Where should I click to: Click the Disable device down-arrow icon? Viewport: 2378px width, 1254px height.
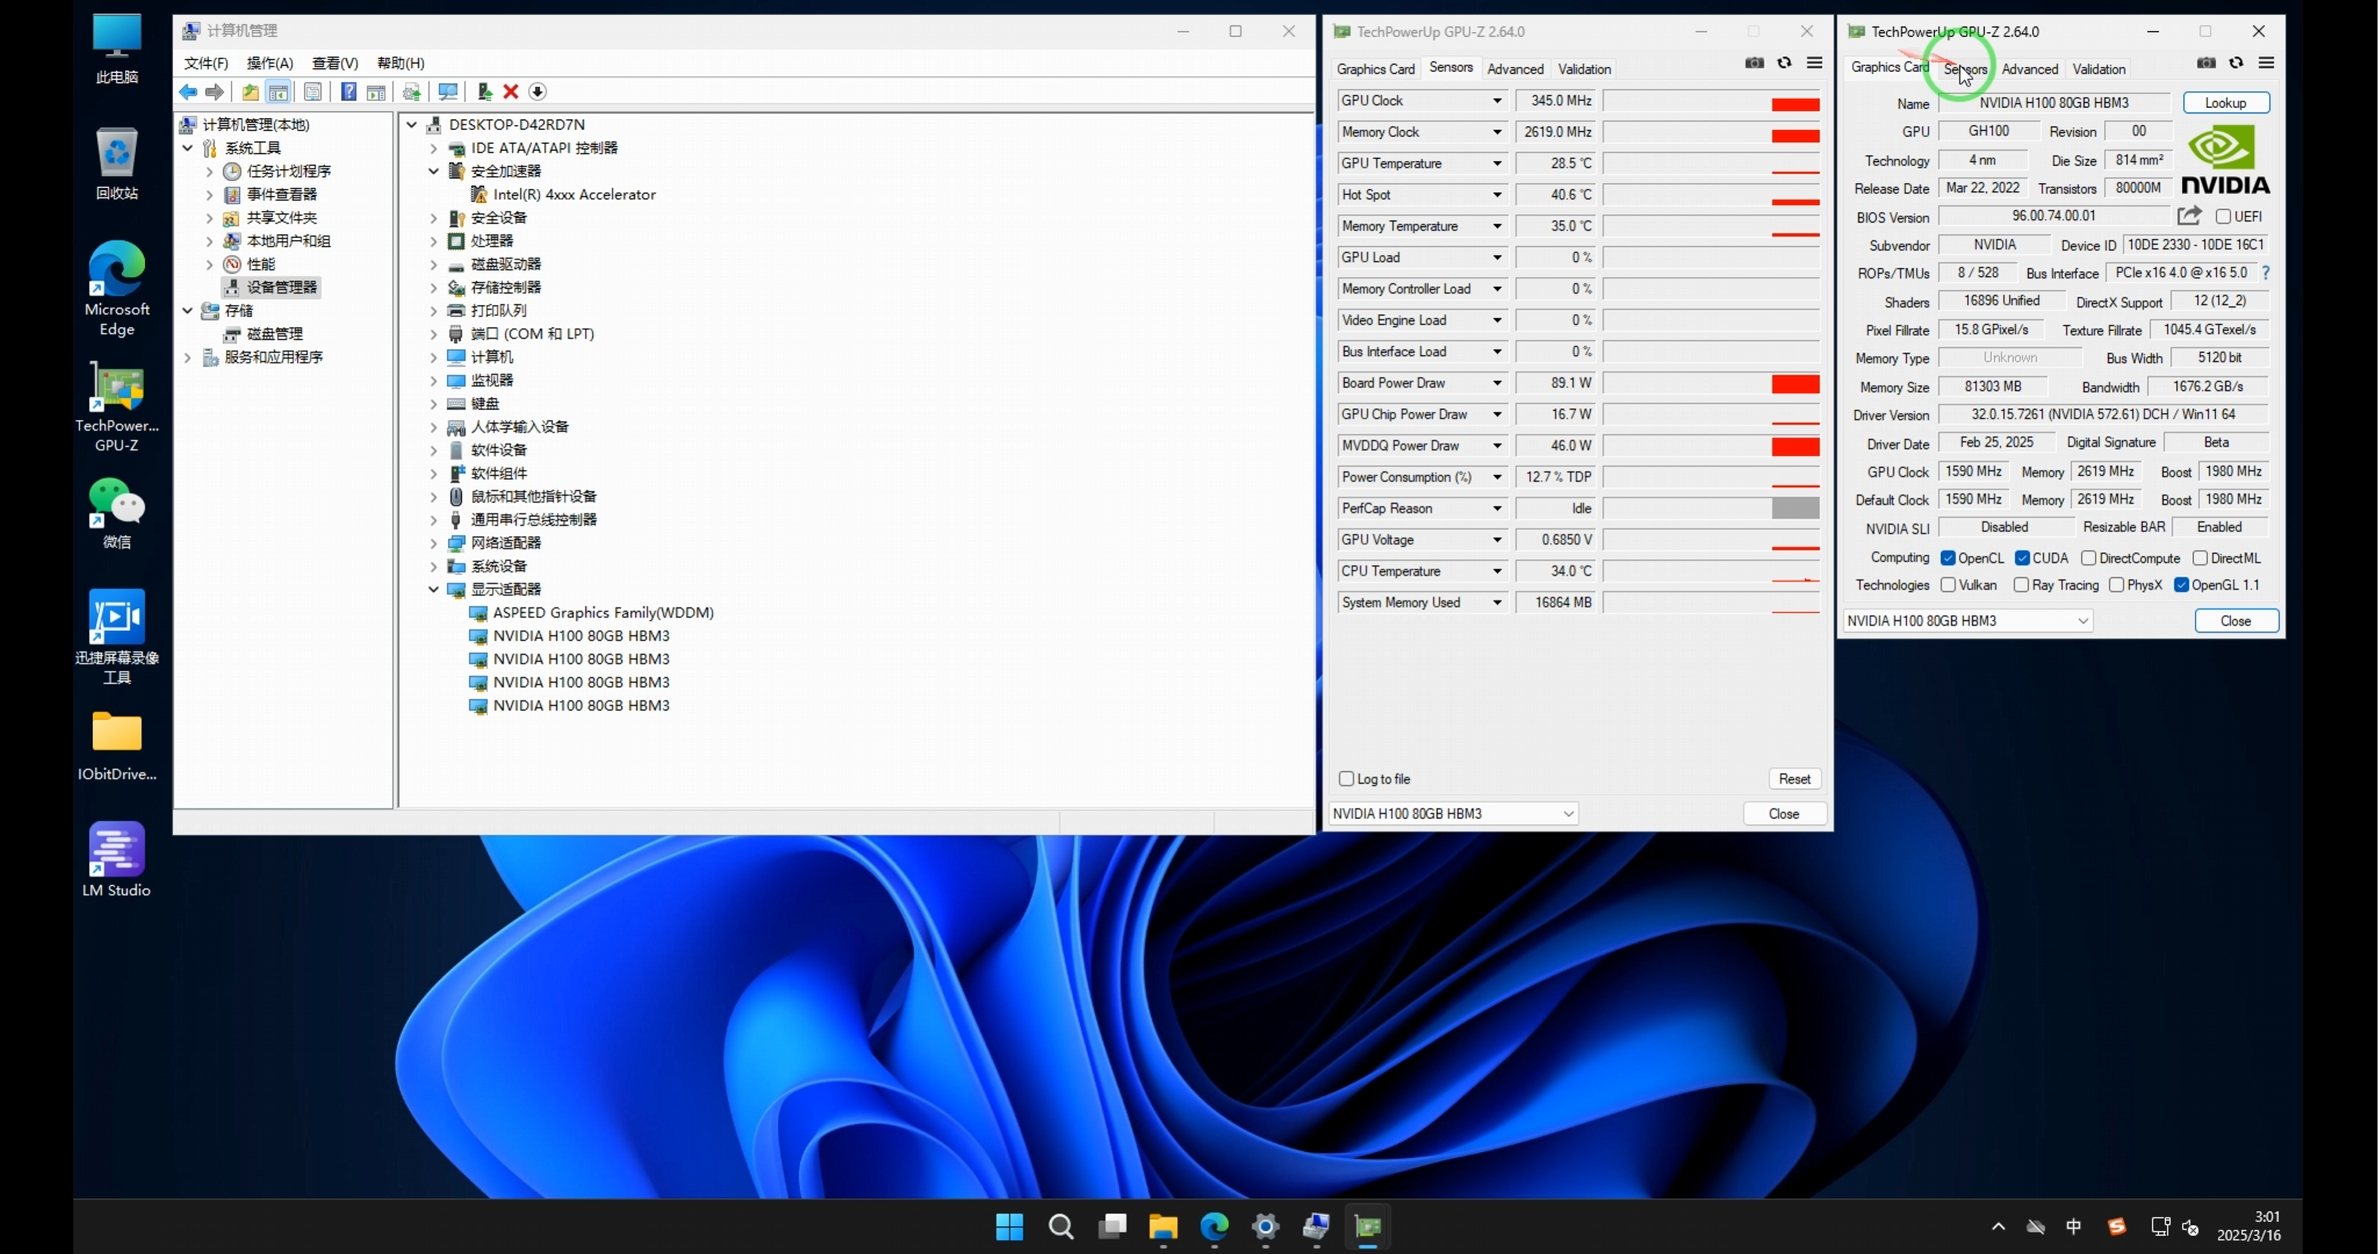(538, 92)
